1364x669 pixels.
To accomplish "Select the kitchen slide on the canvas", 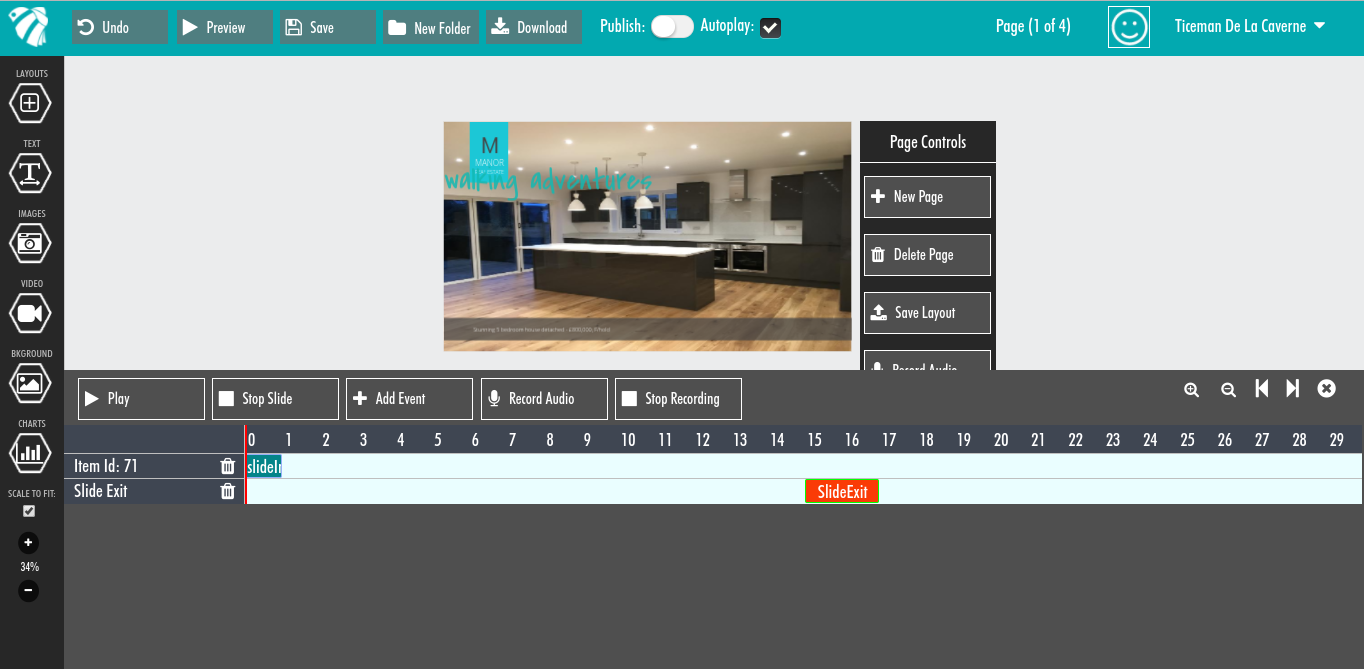I will (x=647, y=236).
